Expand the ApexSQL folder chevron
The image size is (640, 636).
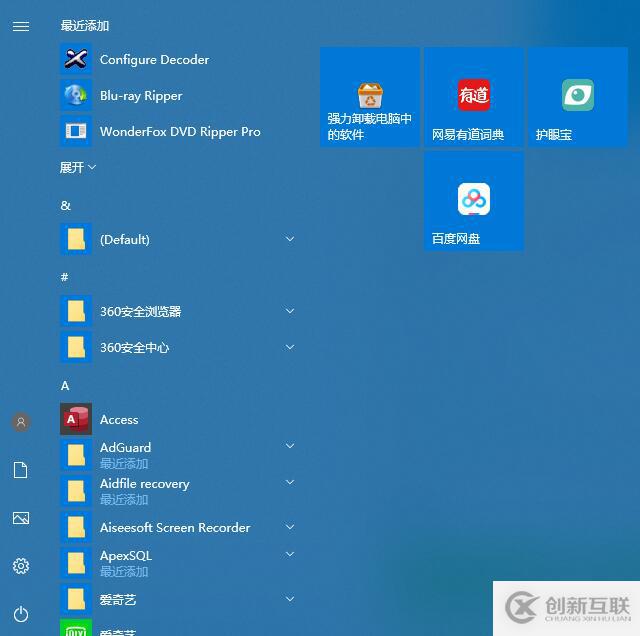click(x=290, y=554)
